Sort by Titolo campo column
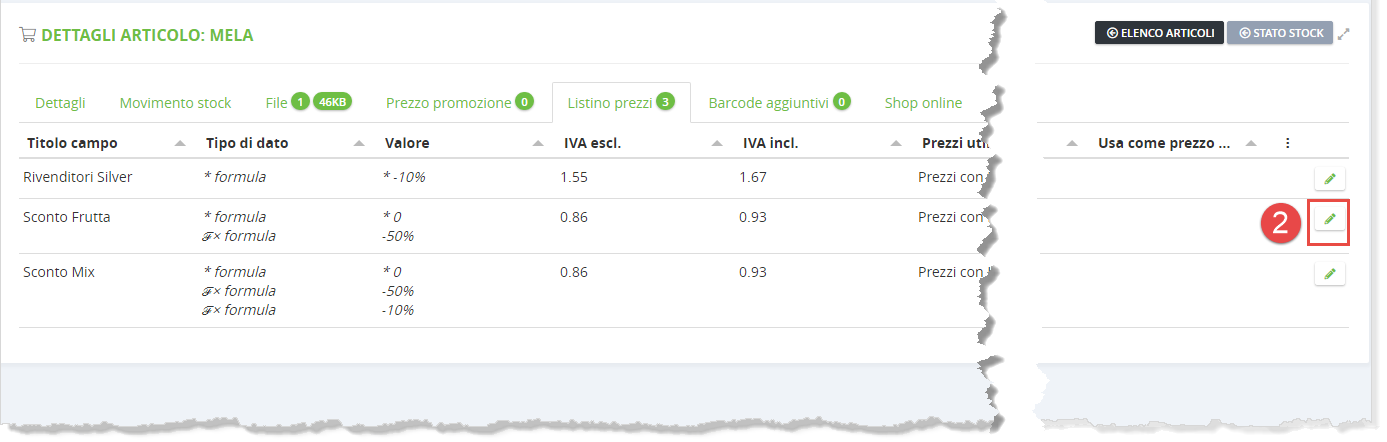The height and width of the screenshot is (442, 1387). pyautogui.click(x=72, y=143)
